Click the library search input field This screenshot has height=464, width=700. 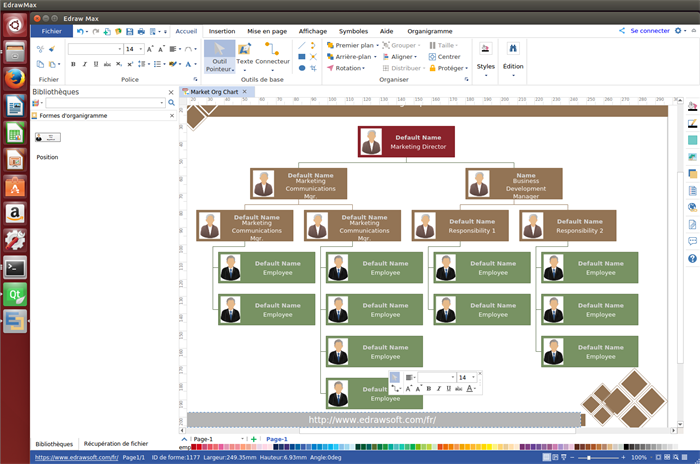(x=105, y=103)
